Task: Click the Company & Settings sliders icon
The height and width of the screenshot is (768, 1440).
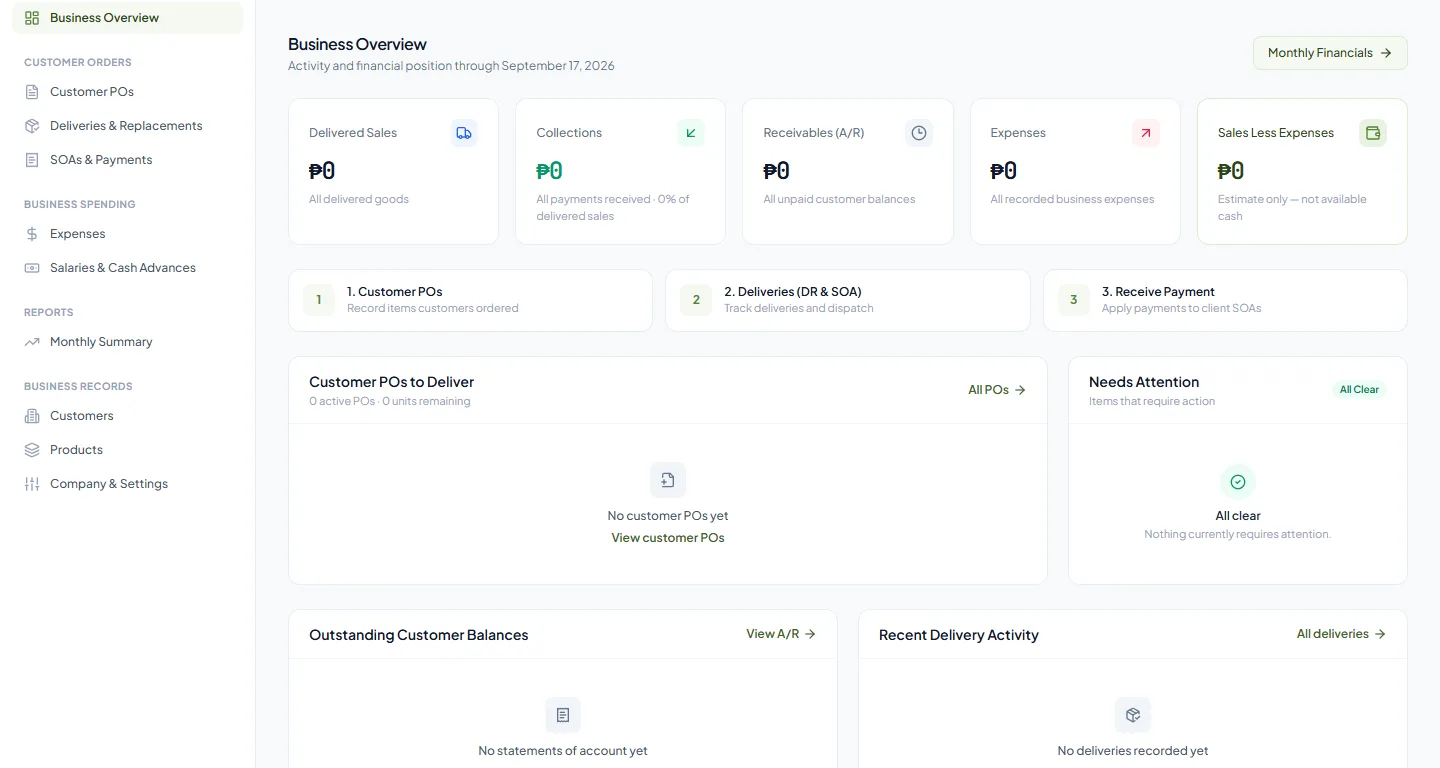Action: (32, 484)
